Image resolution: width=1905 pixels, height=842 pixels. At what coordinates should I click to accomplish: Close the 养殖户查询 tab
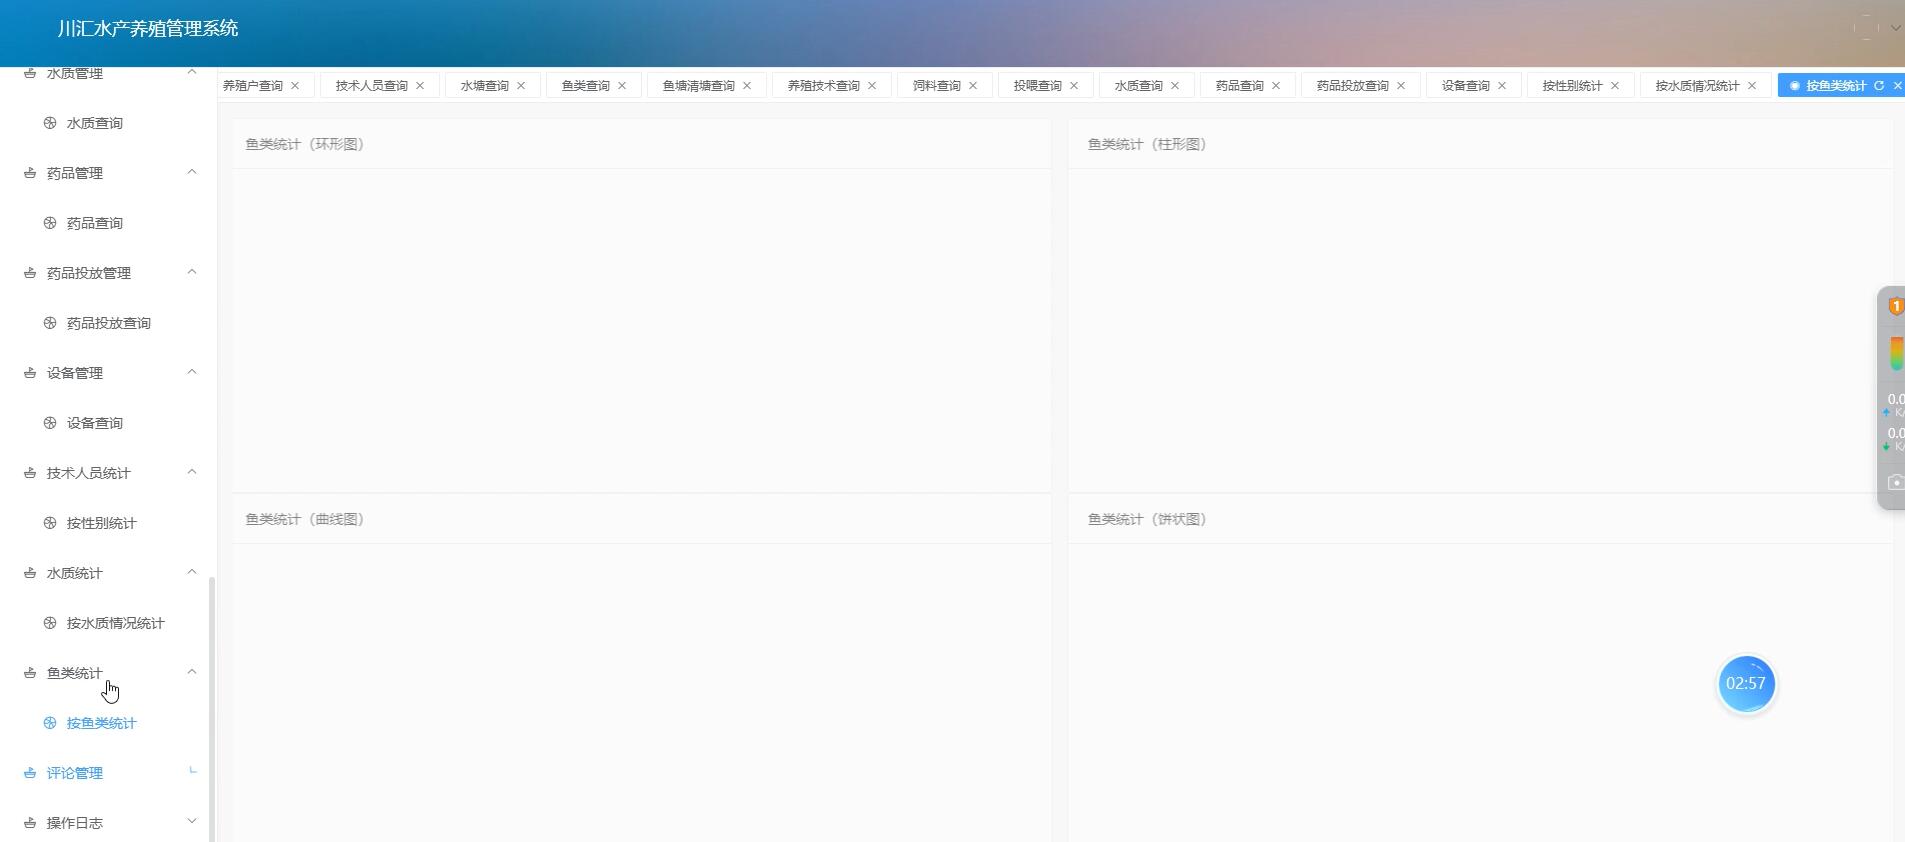pyautogui.click(x=295, y=86)
